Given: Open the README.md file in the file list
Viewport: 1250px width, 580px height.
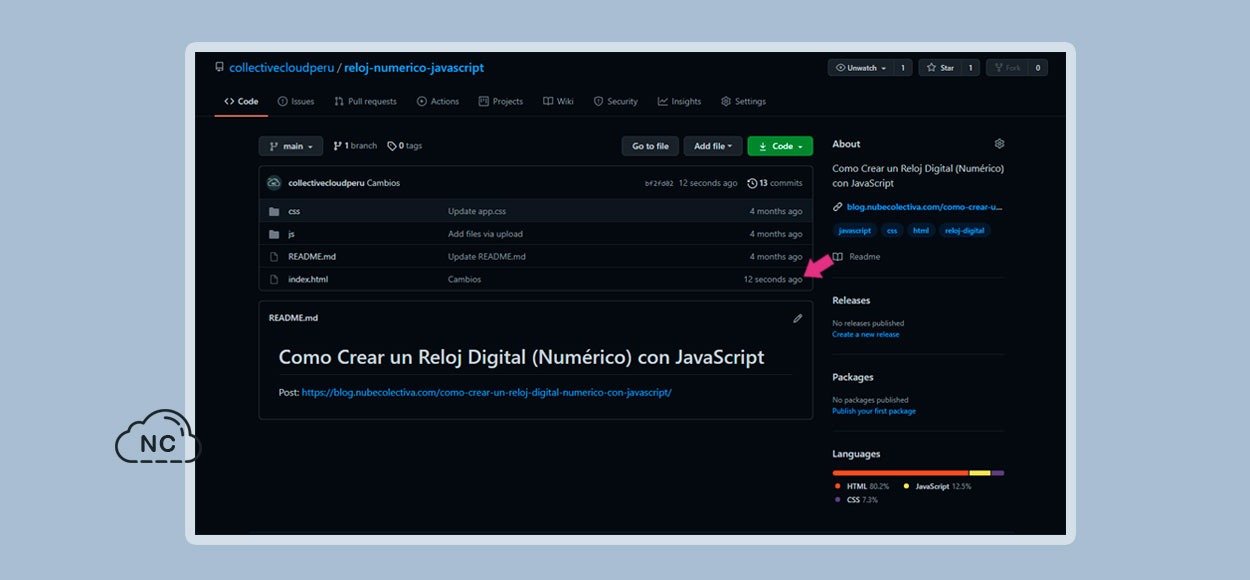Looking at the screenshot, I should point(312,257).
